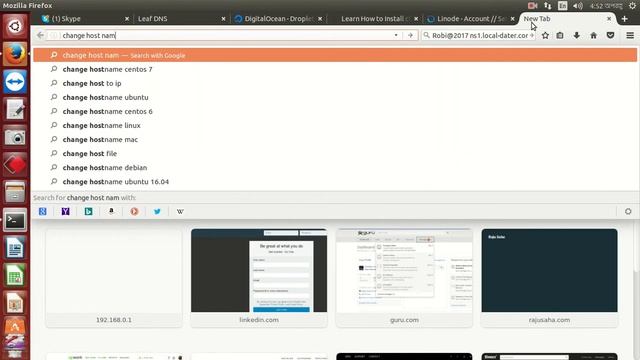
Task: Close the Skype tab
Action: 127,19
